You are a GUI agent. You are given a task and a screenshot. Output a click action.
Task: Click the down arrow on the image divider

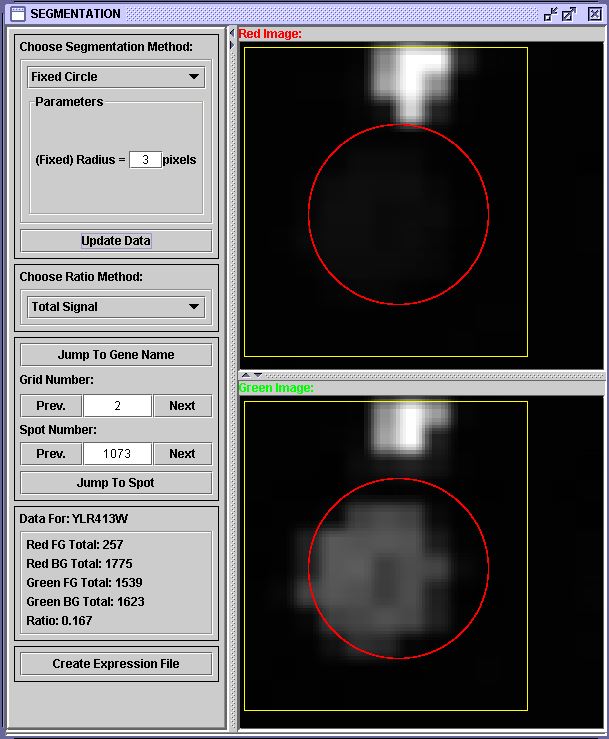258,375
